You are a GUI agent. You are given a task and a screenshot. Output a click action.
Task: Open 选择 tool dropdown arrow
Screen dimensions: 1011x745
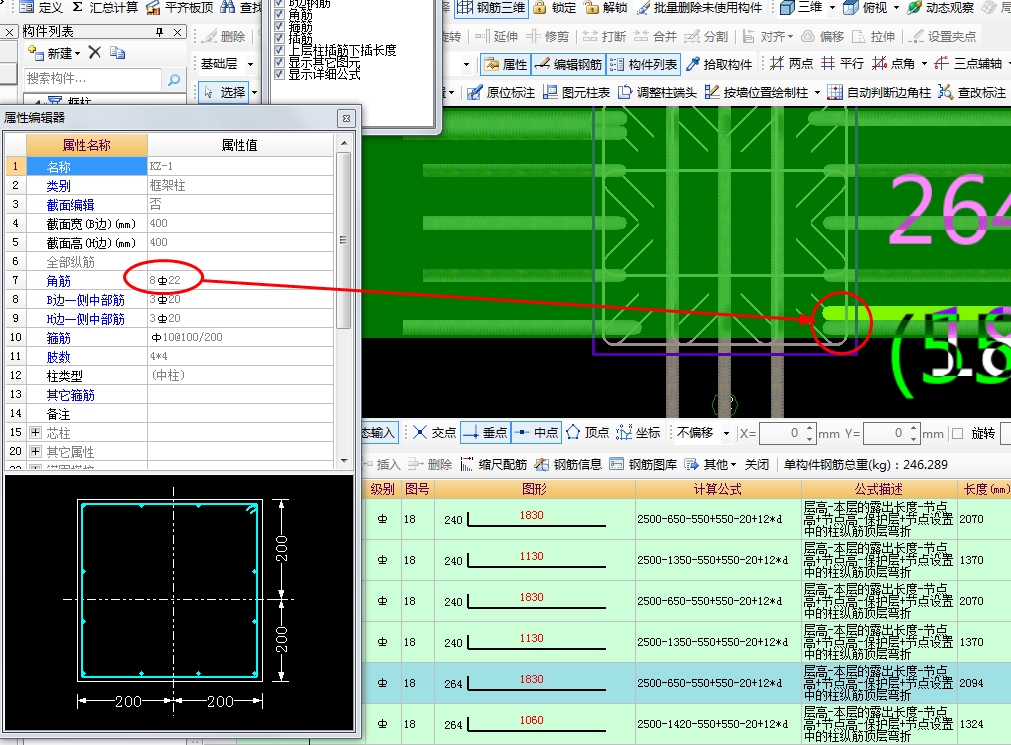pos(254,92)
